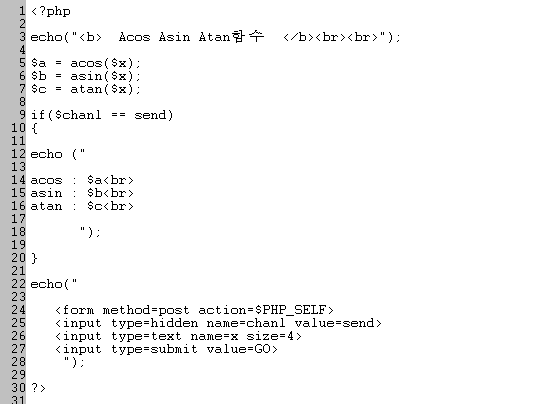554x404 pixels.
Task: Click the opening brace on line 10
Action: coord(34,128)
